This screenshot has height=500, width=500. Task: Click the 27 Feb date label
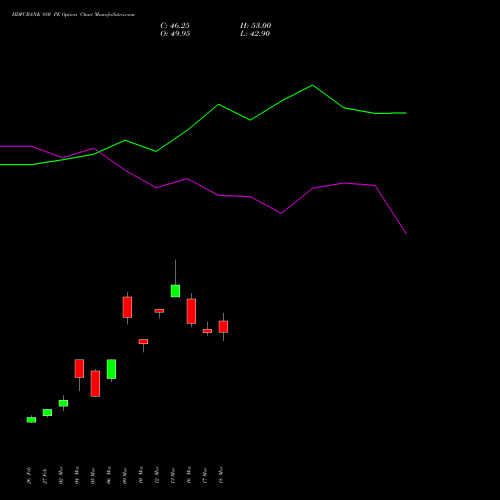click(x=45, y=475)
